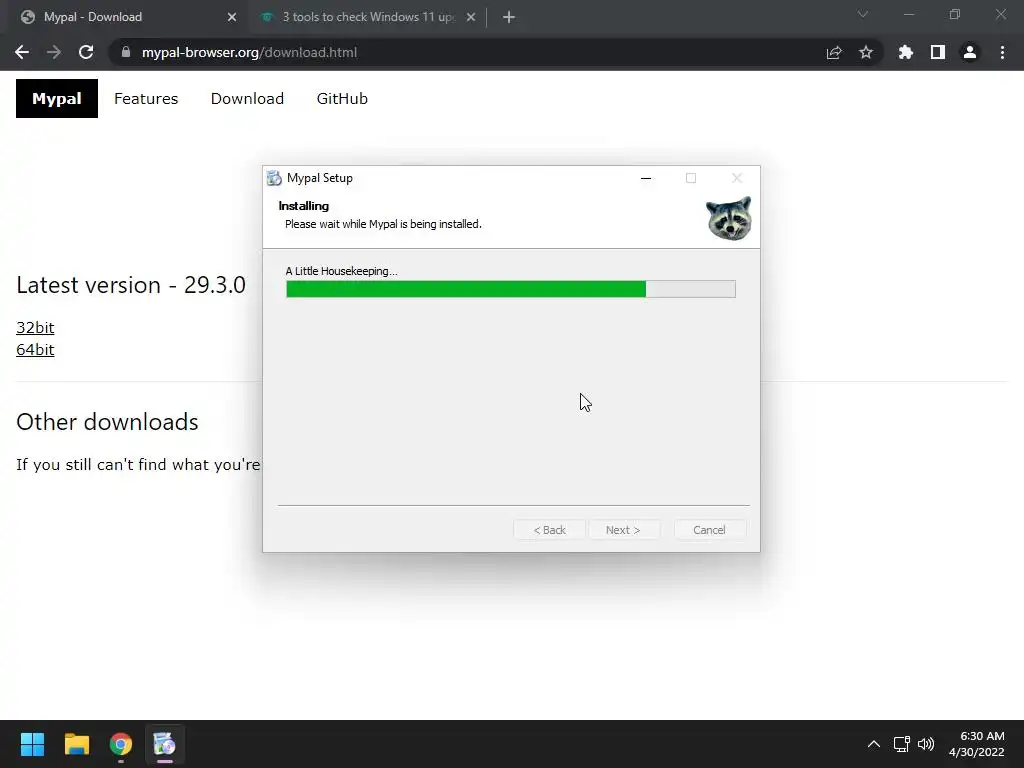Click the Chrome taskbar icon
Viewport: 1024px width, 768px height.
point(121,744)
